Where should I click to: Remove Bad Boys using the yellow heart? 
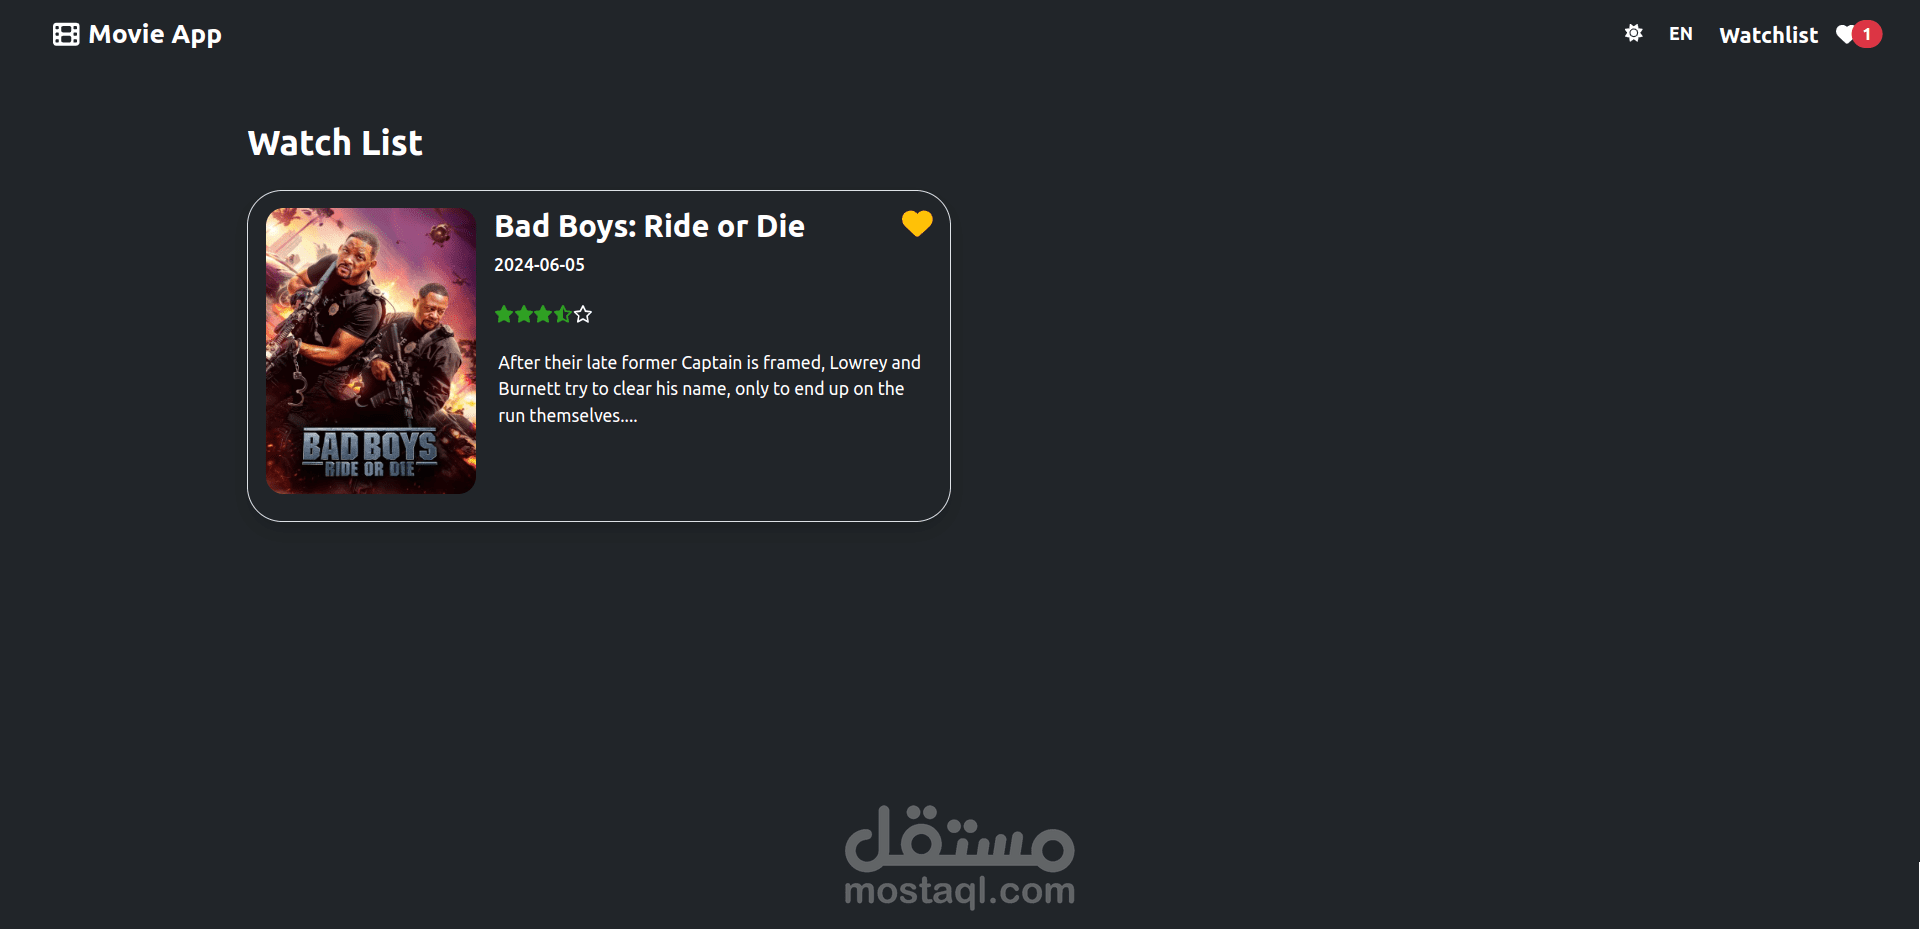pos(917,224)
